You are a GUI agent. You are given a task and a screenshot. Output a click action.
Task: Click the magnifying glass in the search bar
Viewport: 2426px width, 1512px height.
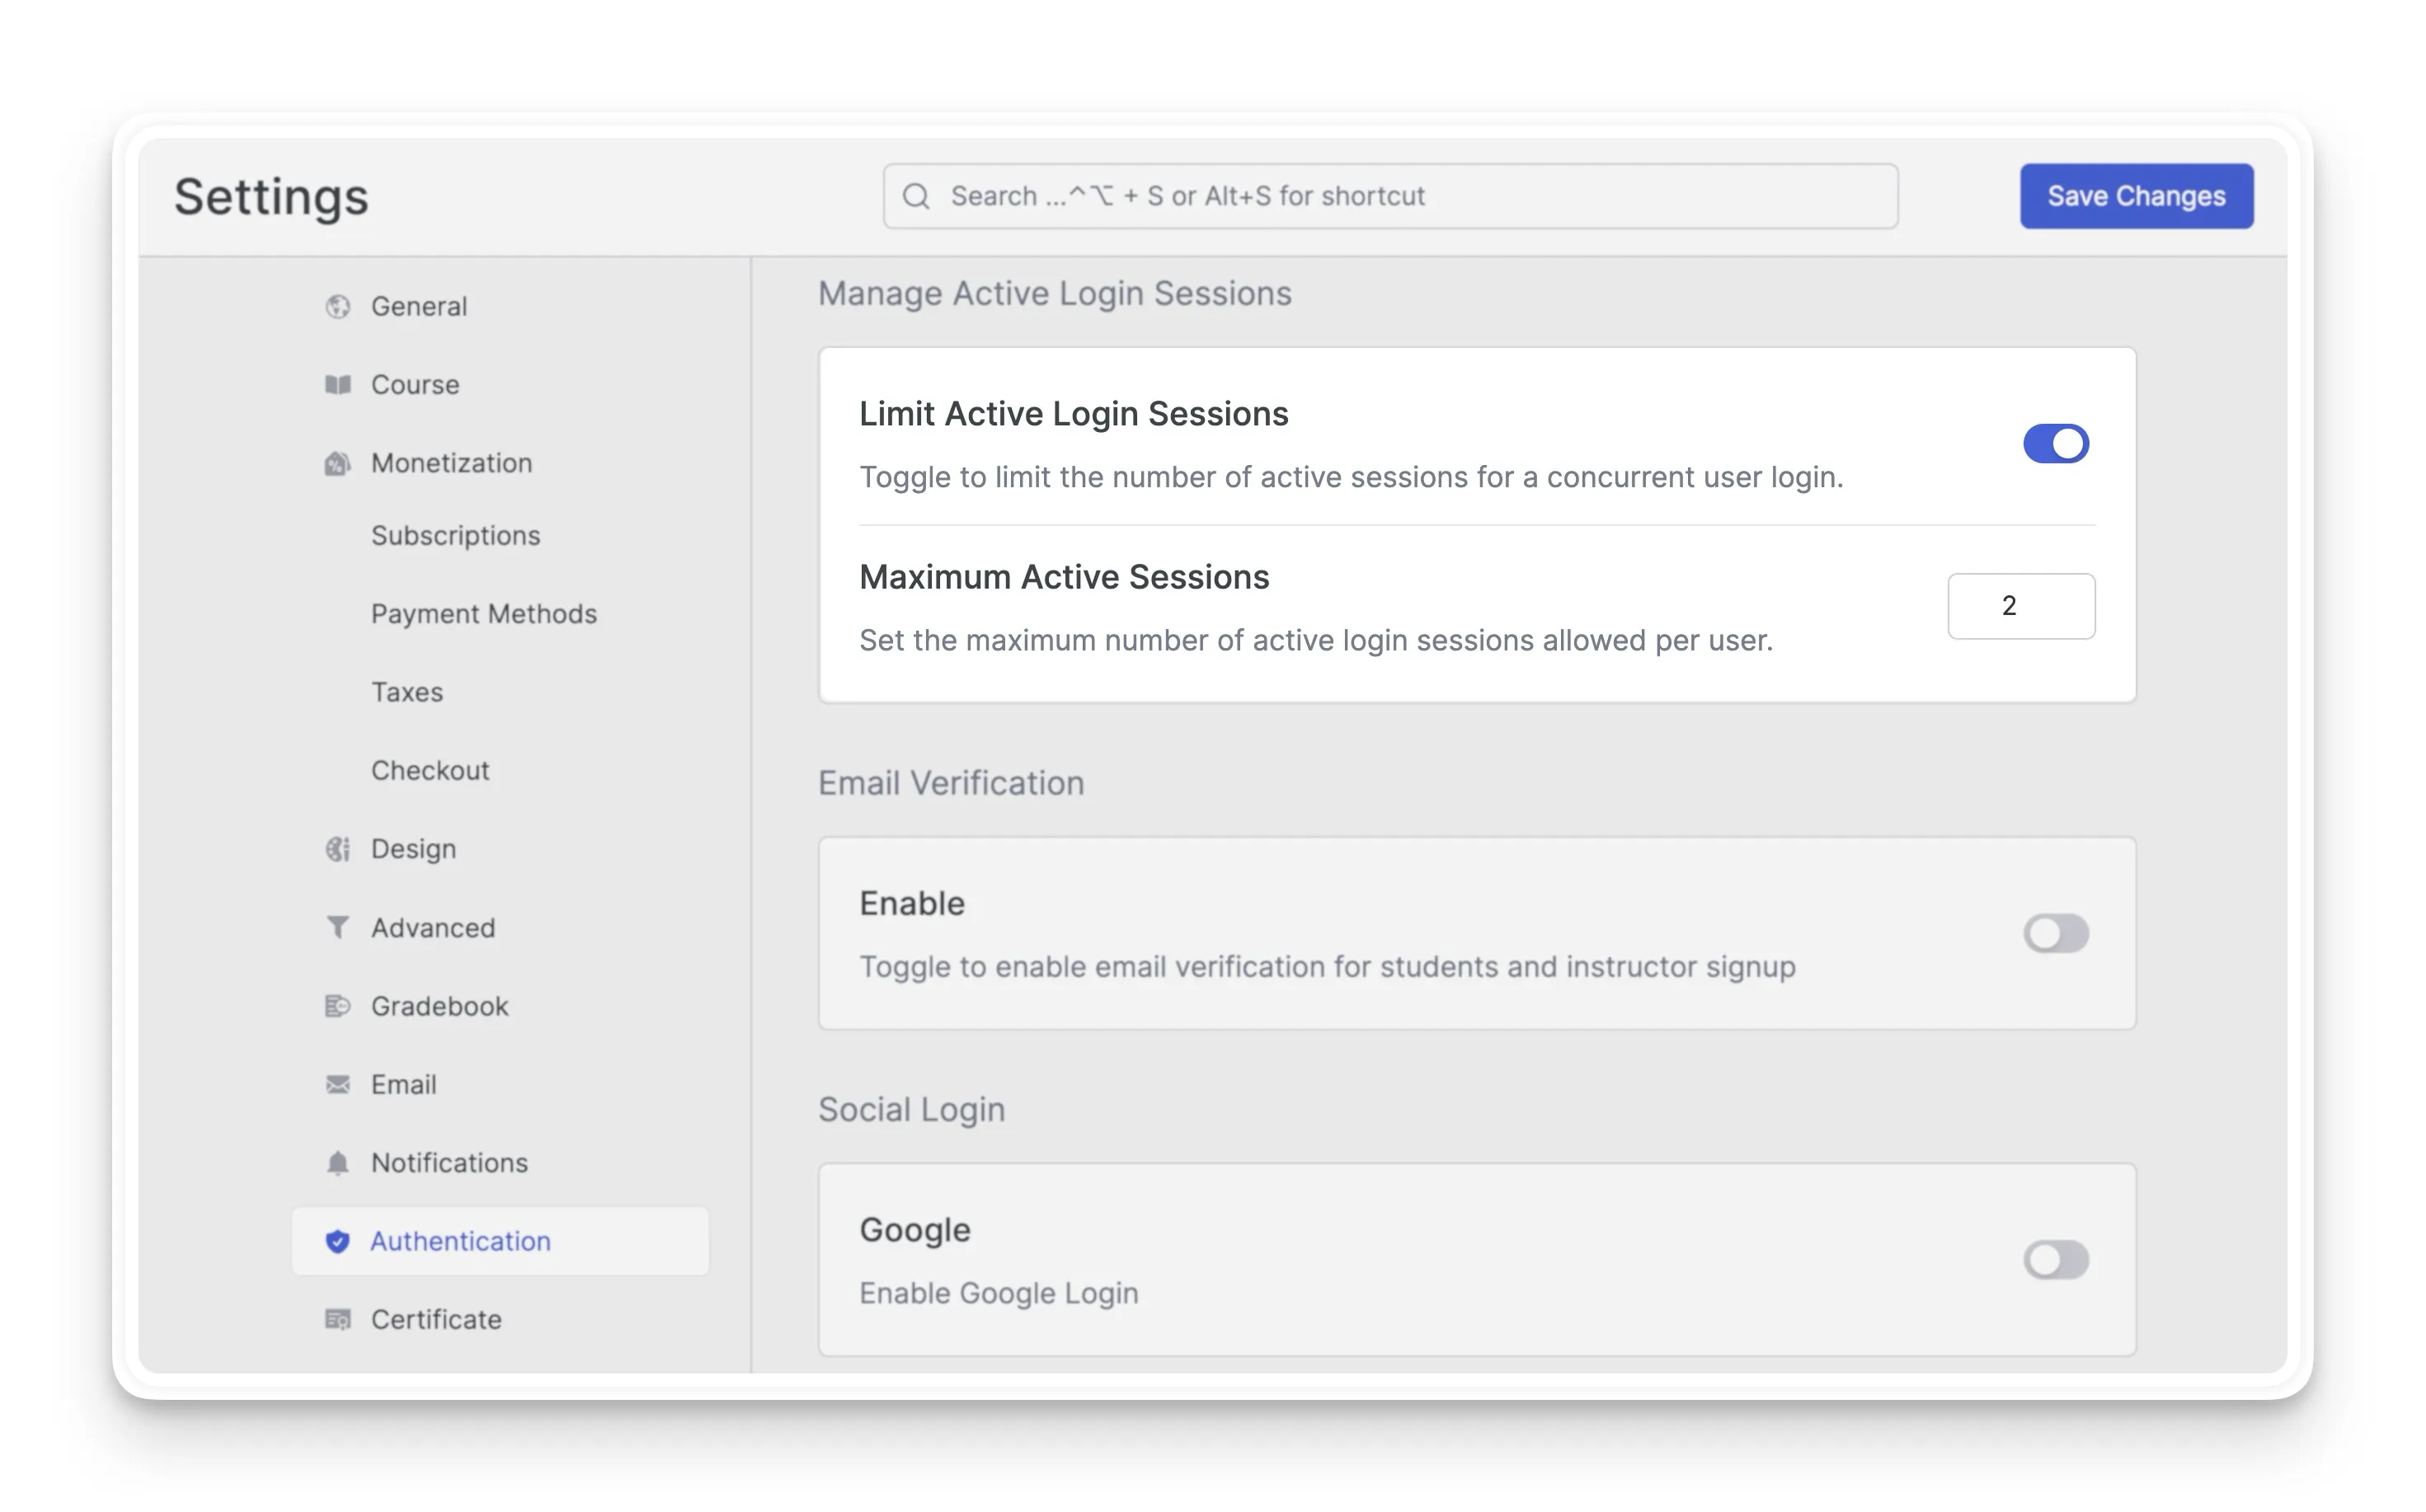tap(916, 196)
